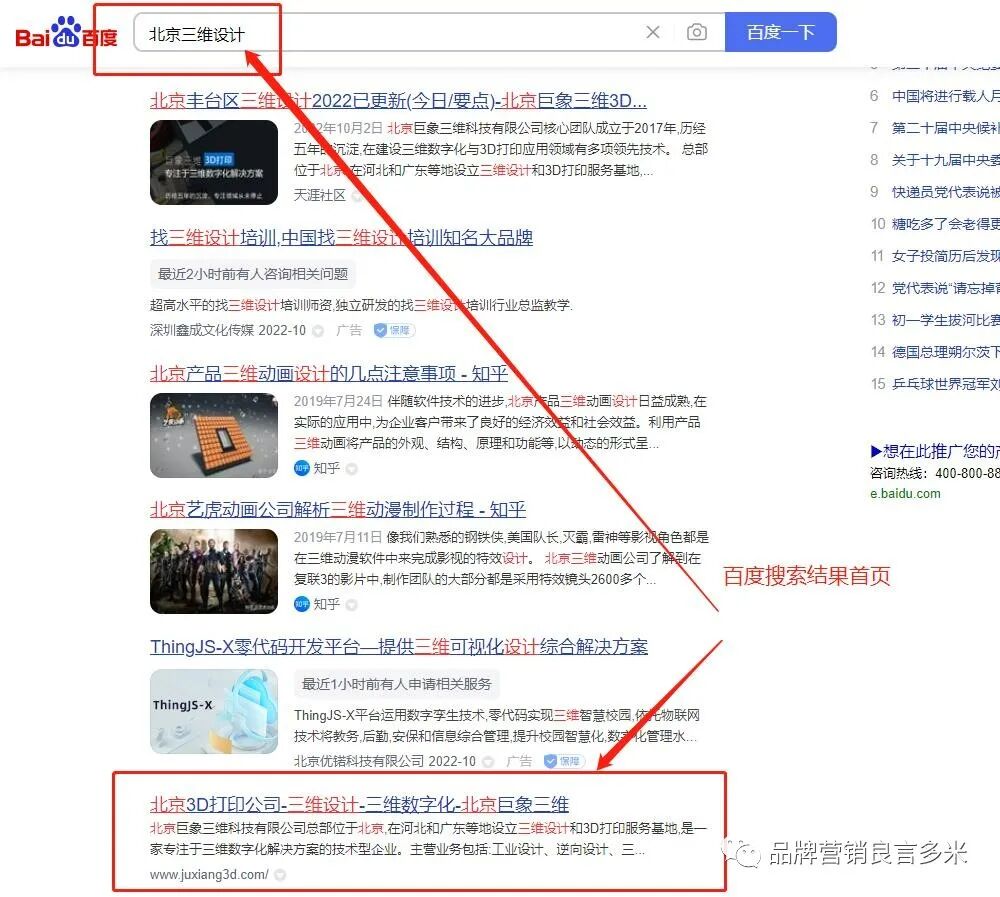Expand dropdown icon beside 北京优锘科技有限公司
The width and height of the screenshot is (1000, 897).
[489, 762]
